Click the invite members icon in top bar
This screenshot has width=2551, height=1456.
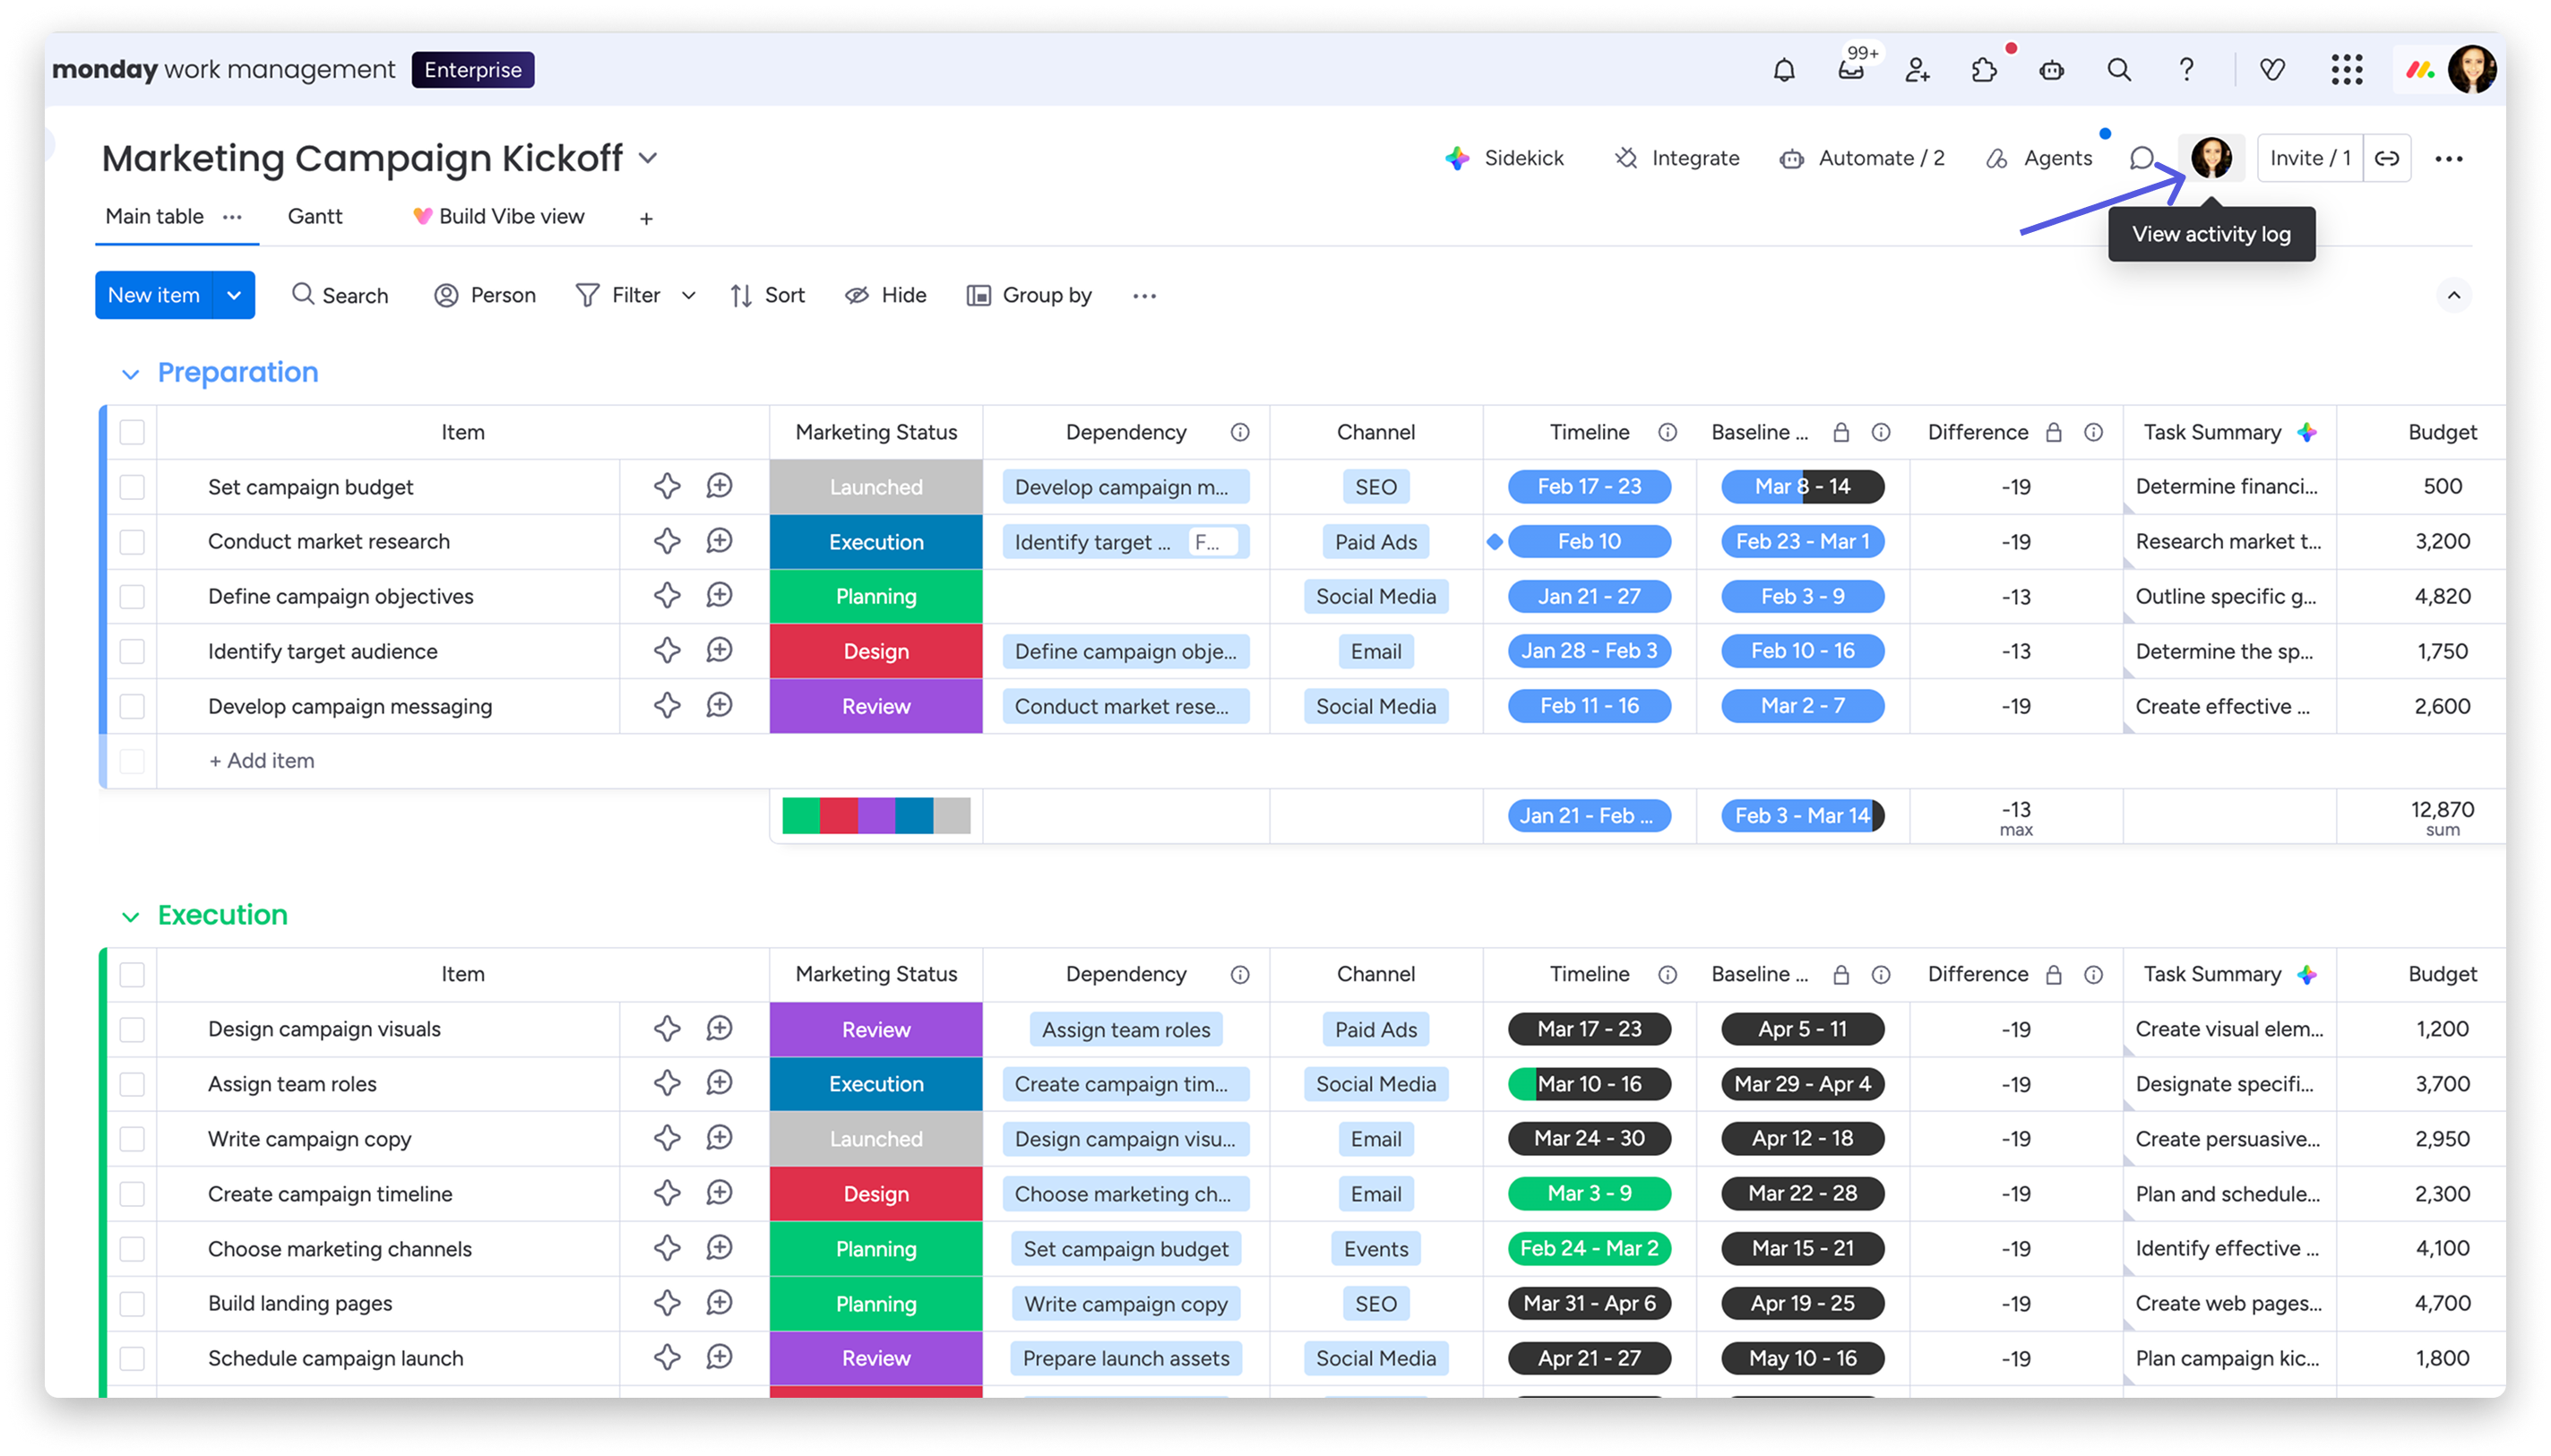(1917, 70)
